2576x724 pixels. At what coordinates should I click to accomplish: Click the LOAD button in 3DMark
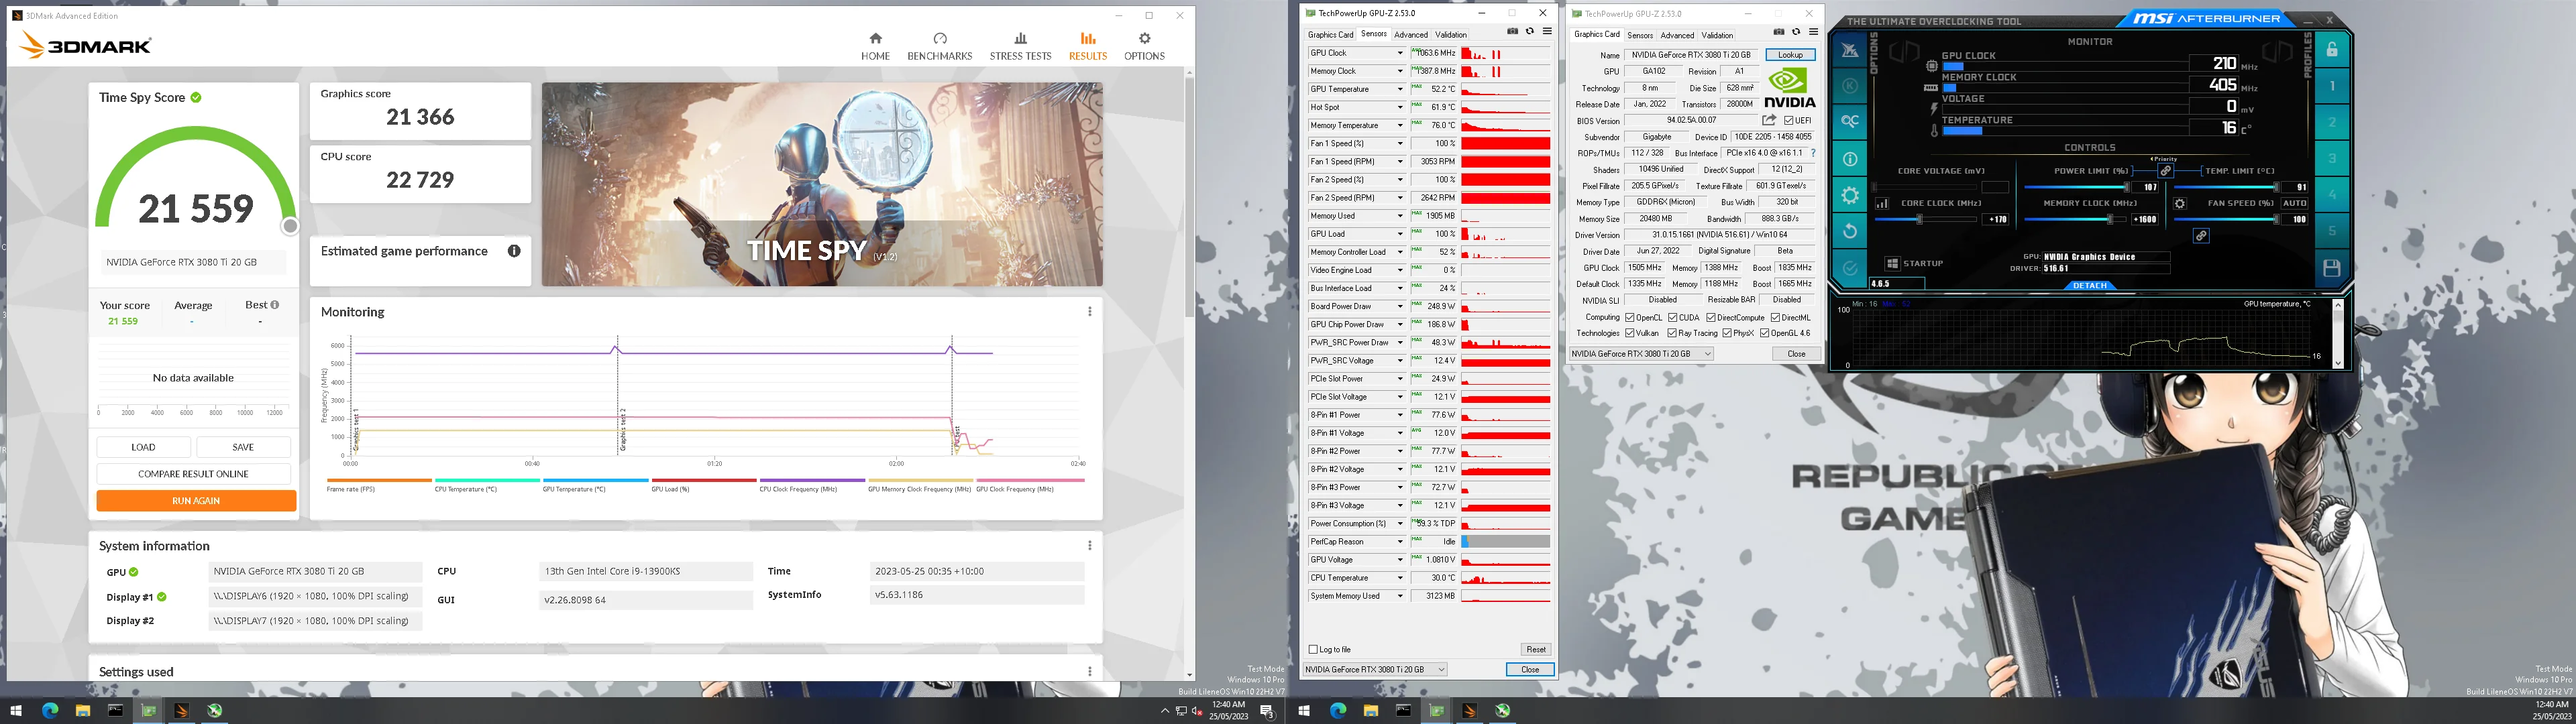pyautogui.click(x=143, y=447)
